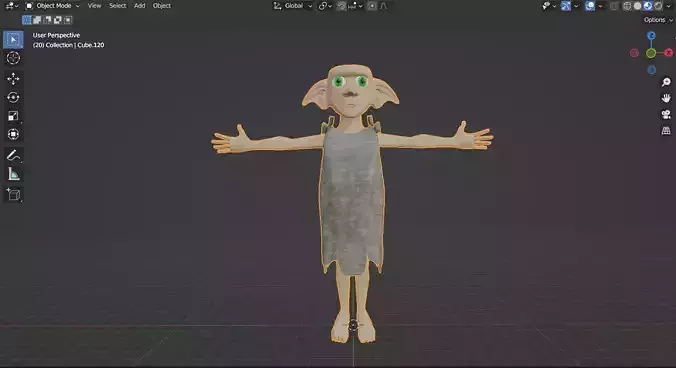Click the 3D cursor at character's feet
Image resolution: width=676 pixels, height=368 pixels.
coord(353,325)
